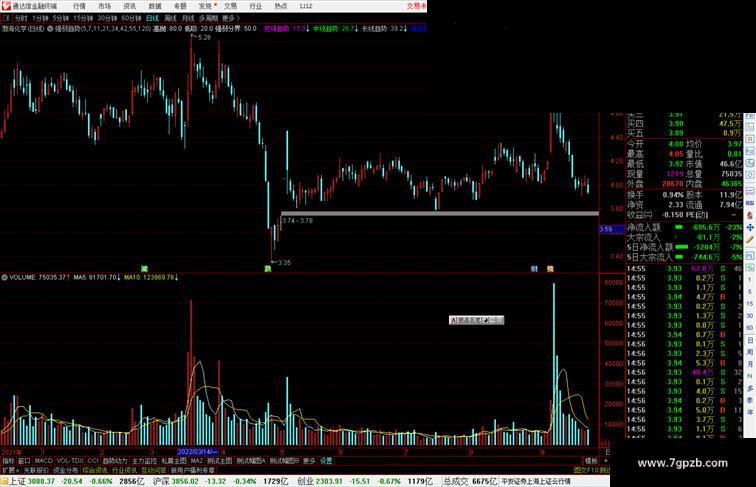
Task: Select the yellow pencil drawing tool icon
Action: coord(750,239)
